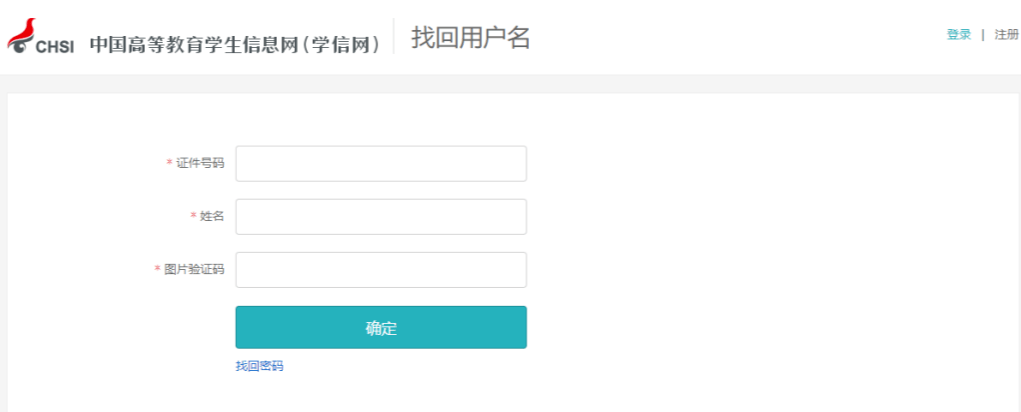Click the CHSI logo lettering
Screen dimensions: 1021x412
click(55, 46)
